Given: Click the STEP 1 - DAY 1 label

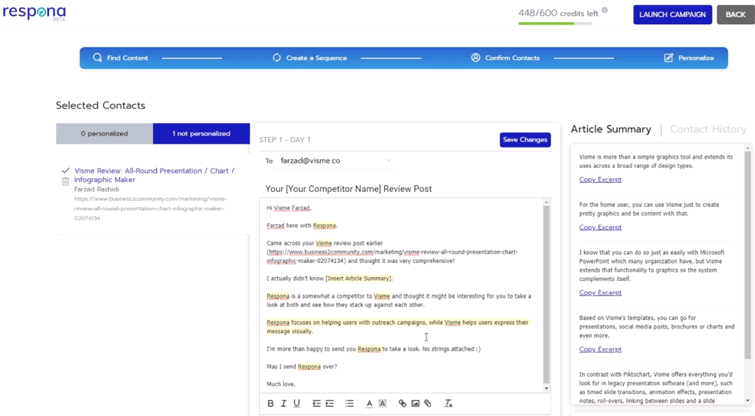Looking at the screenshot, I should tap(285, 140).
